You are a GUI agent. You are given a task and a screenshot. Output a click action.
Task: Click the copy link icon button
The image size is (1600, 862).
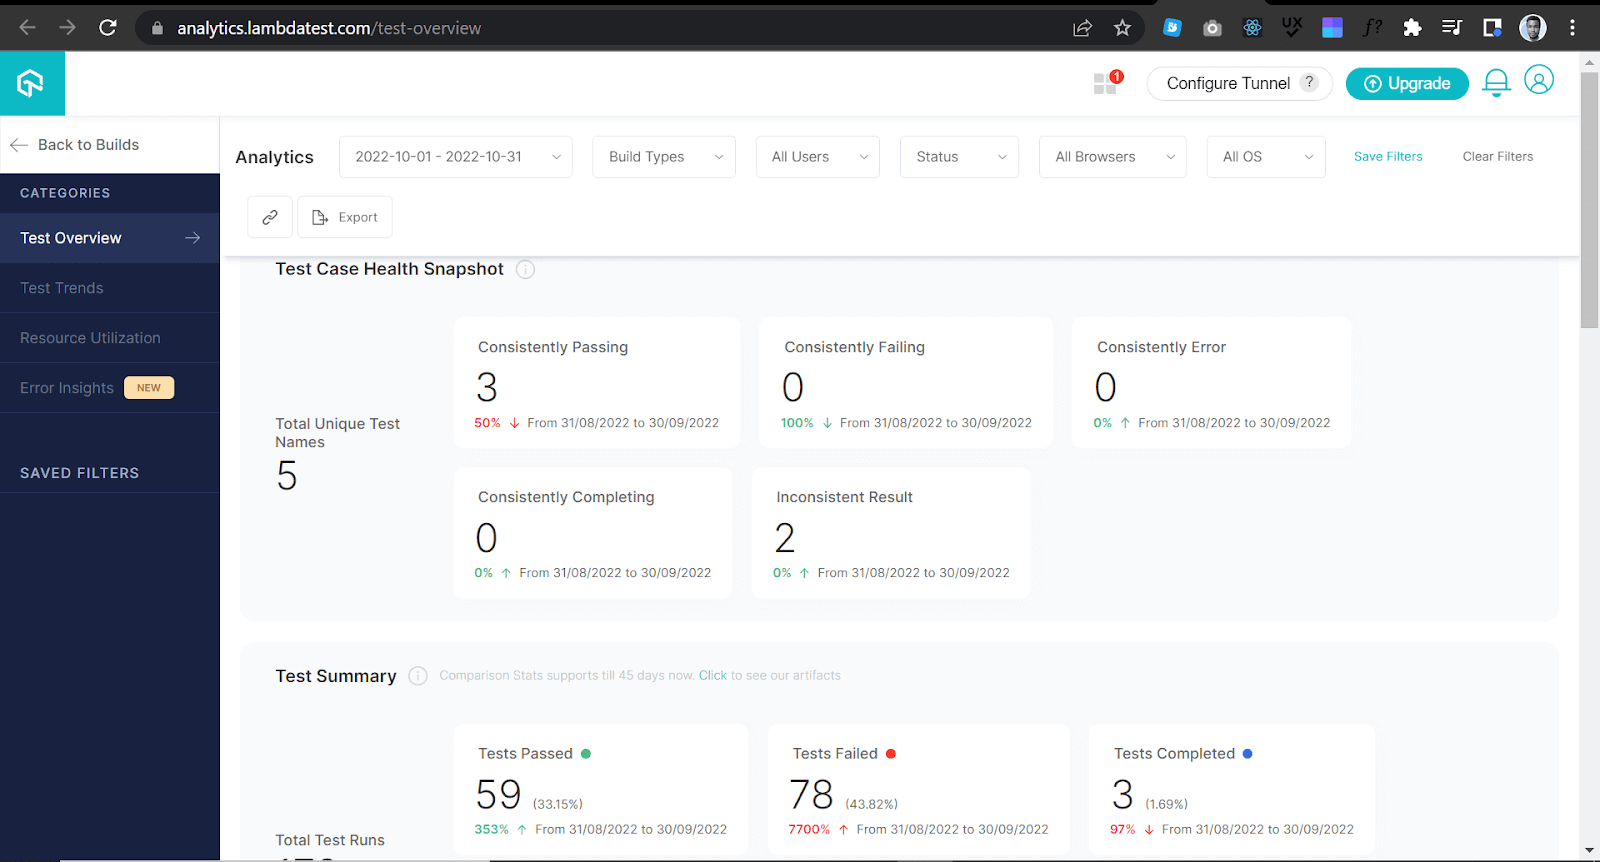point(270,217)
